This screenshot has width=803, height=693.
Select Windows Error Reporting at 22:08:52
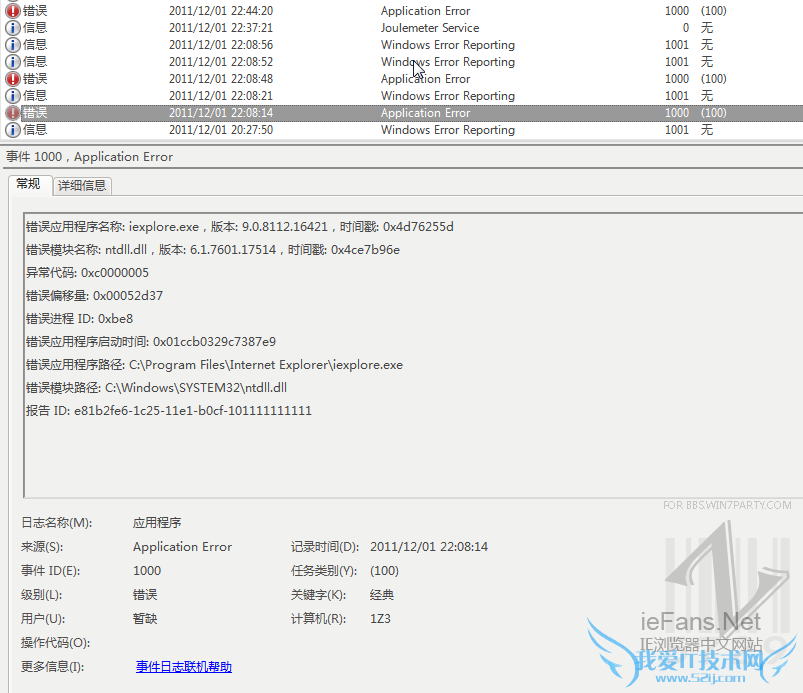coord(448,61)
